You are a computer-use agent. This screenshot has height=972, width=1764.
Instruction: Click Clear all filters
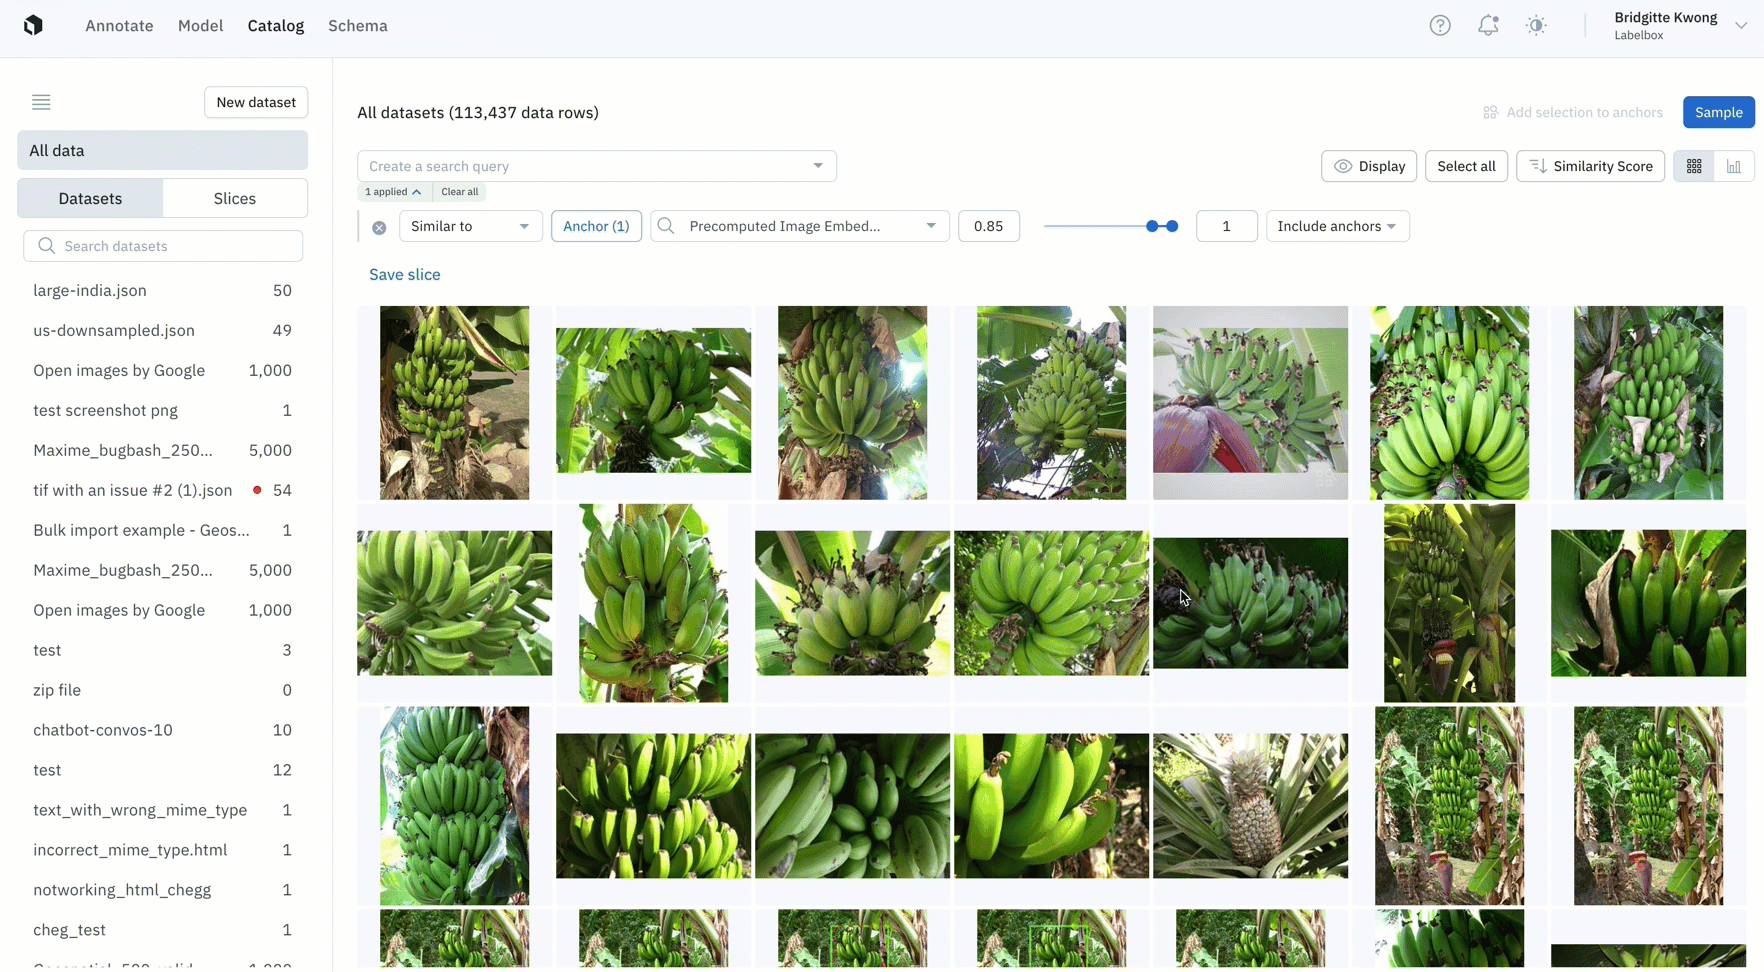coord(460,192)
